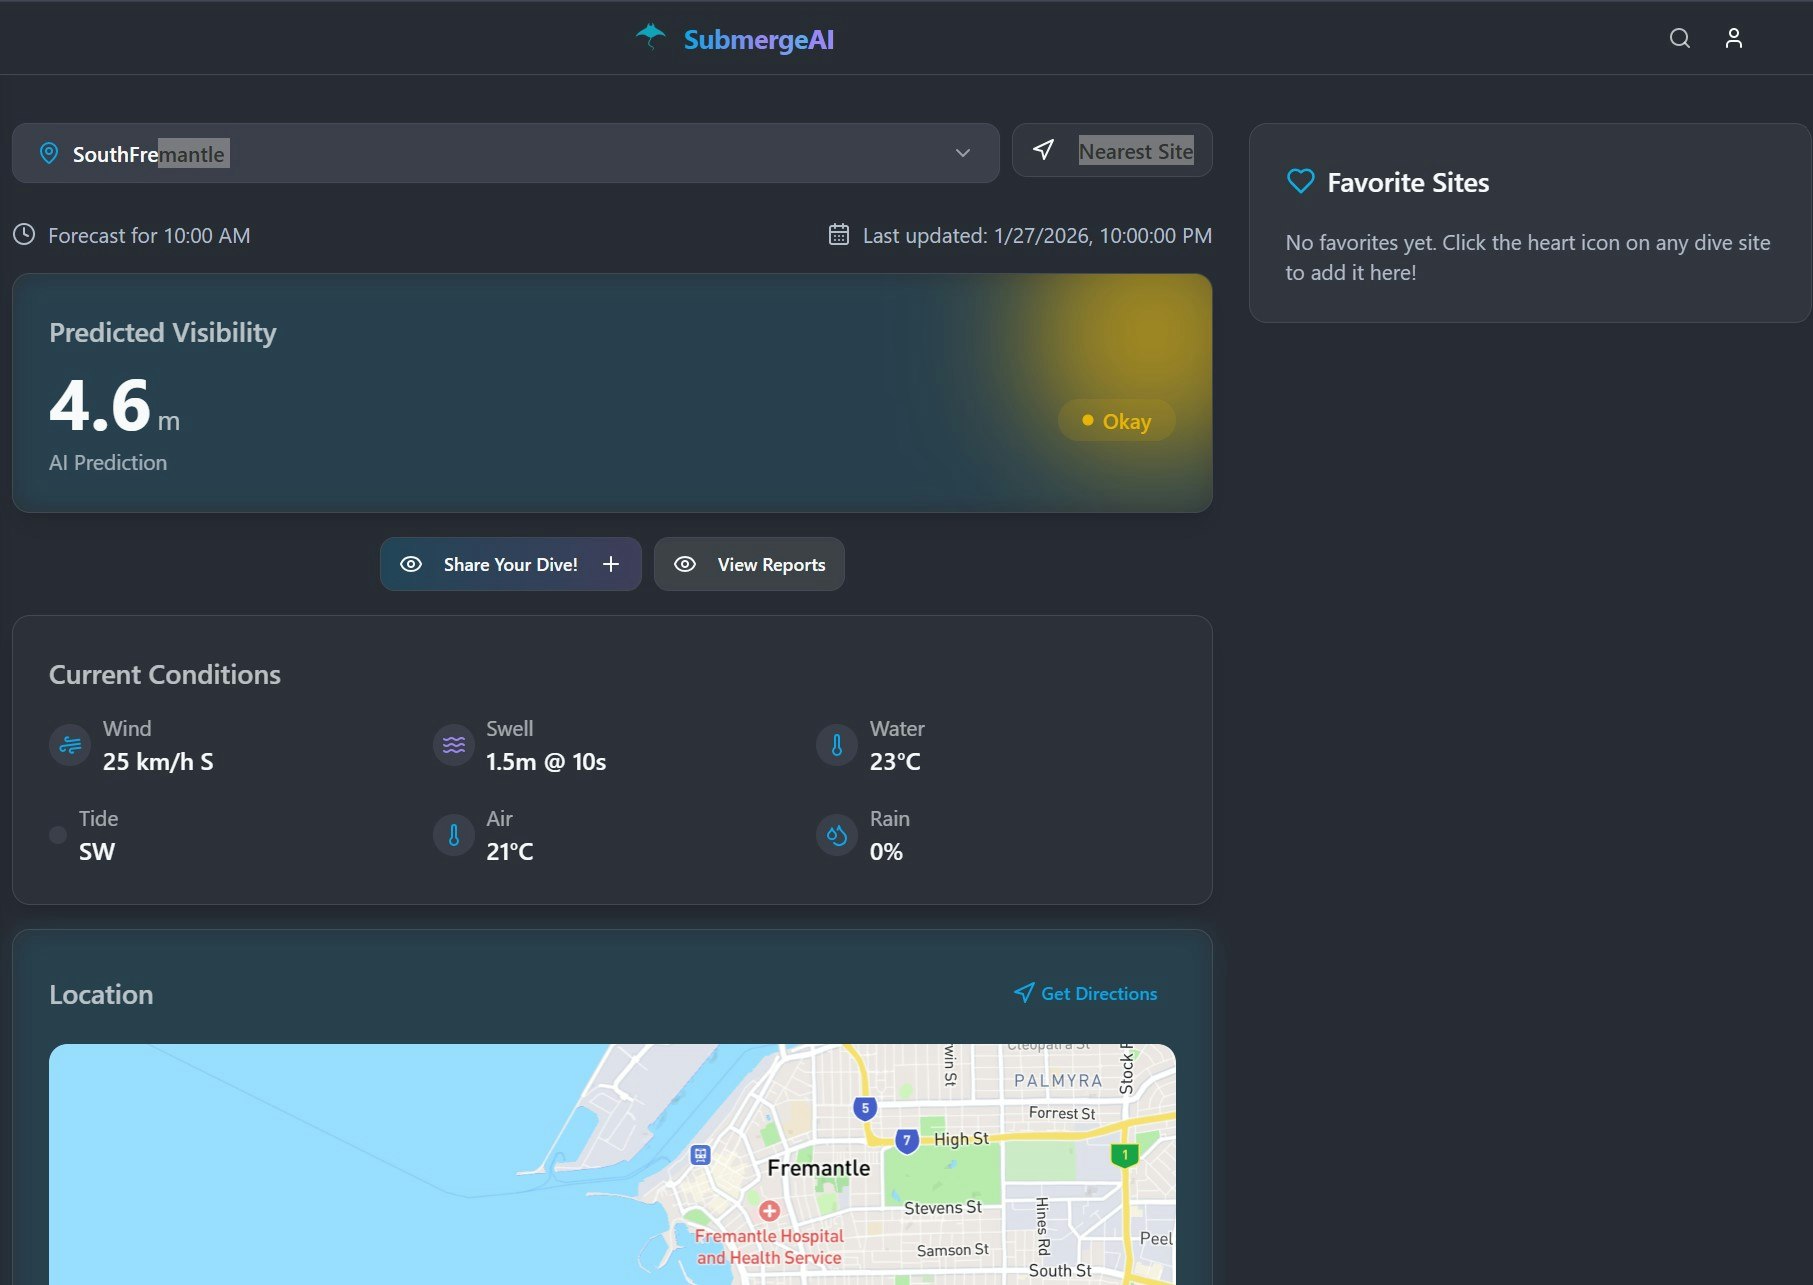Click the SubmergeAI manta ray logo

point(652,36)
